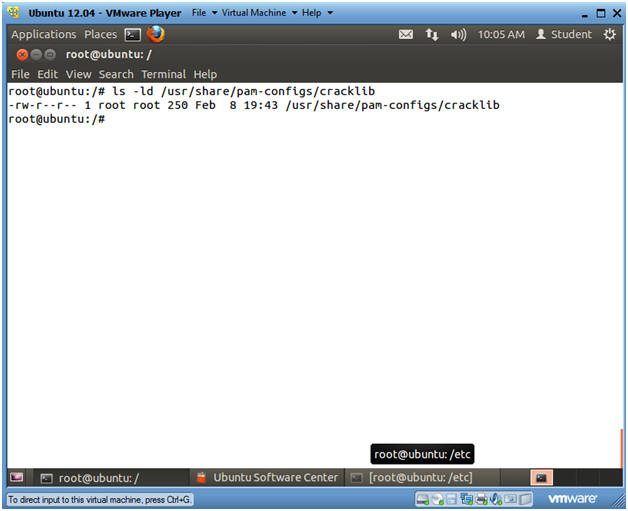Open the network connections indicator
Viewport: 628px width, 511px height.
pos(432,34)
